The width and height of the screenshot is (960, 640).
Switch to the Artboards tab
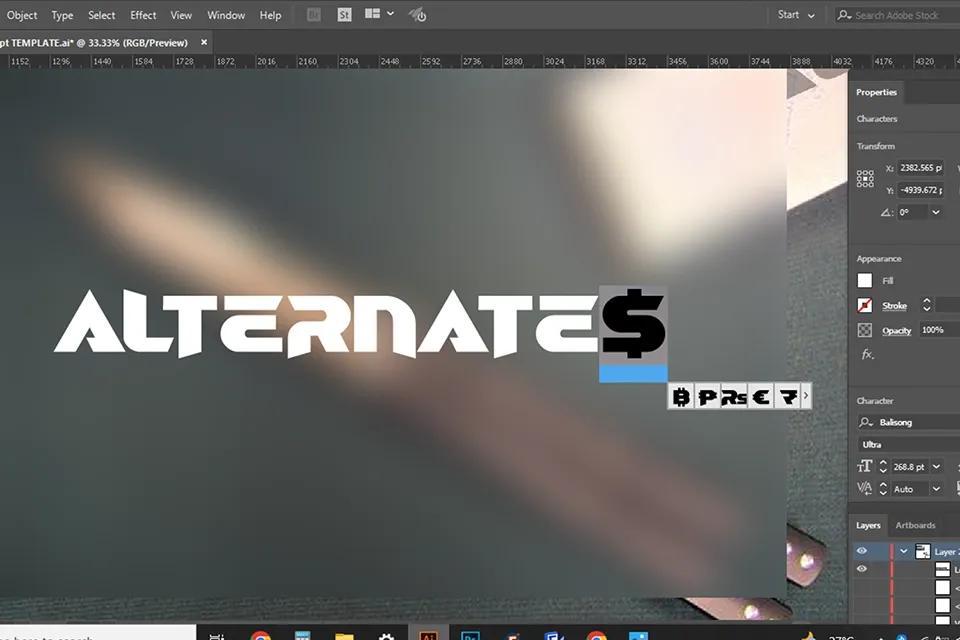[x=915, y=525]
